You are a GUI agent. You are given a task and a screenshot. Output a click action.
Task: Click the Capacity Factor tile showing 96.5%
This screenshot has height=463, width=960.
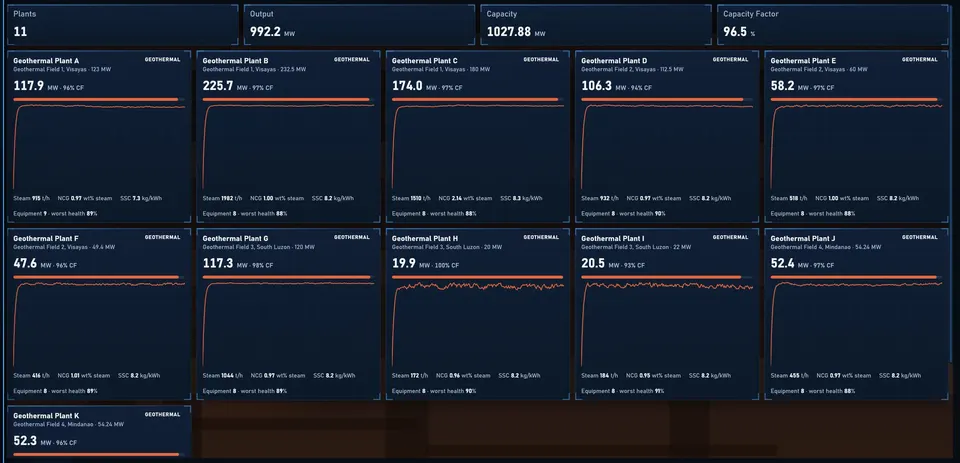point(833,24)
